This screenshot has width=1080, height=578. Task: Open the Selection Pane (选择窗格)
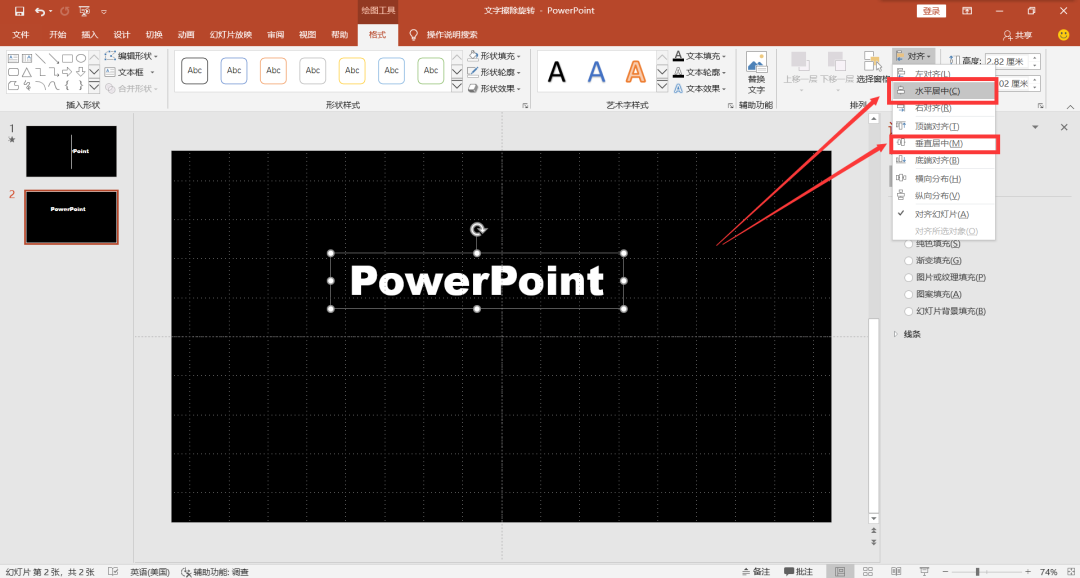click(872, 68)
